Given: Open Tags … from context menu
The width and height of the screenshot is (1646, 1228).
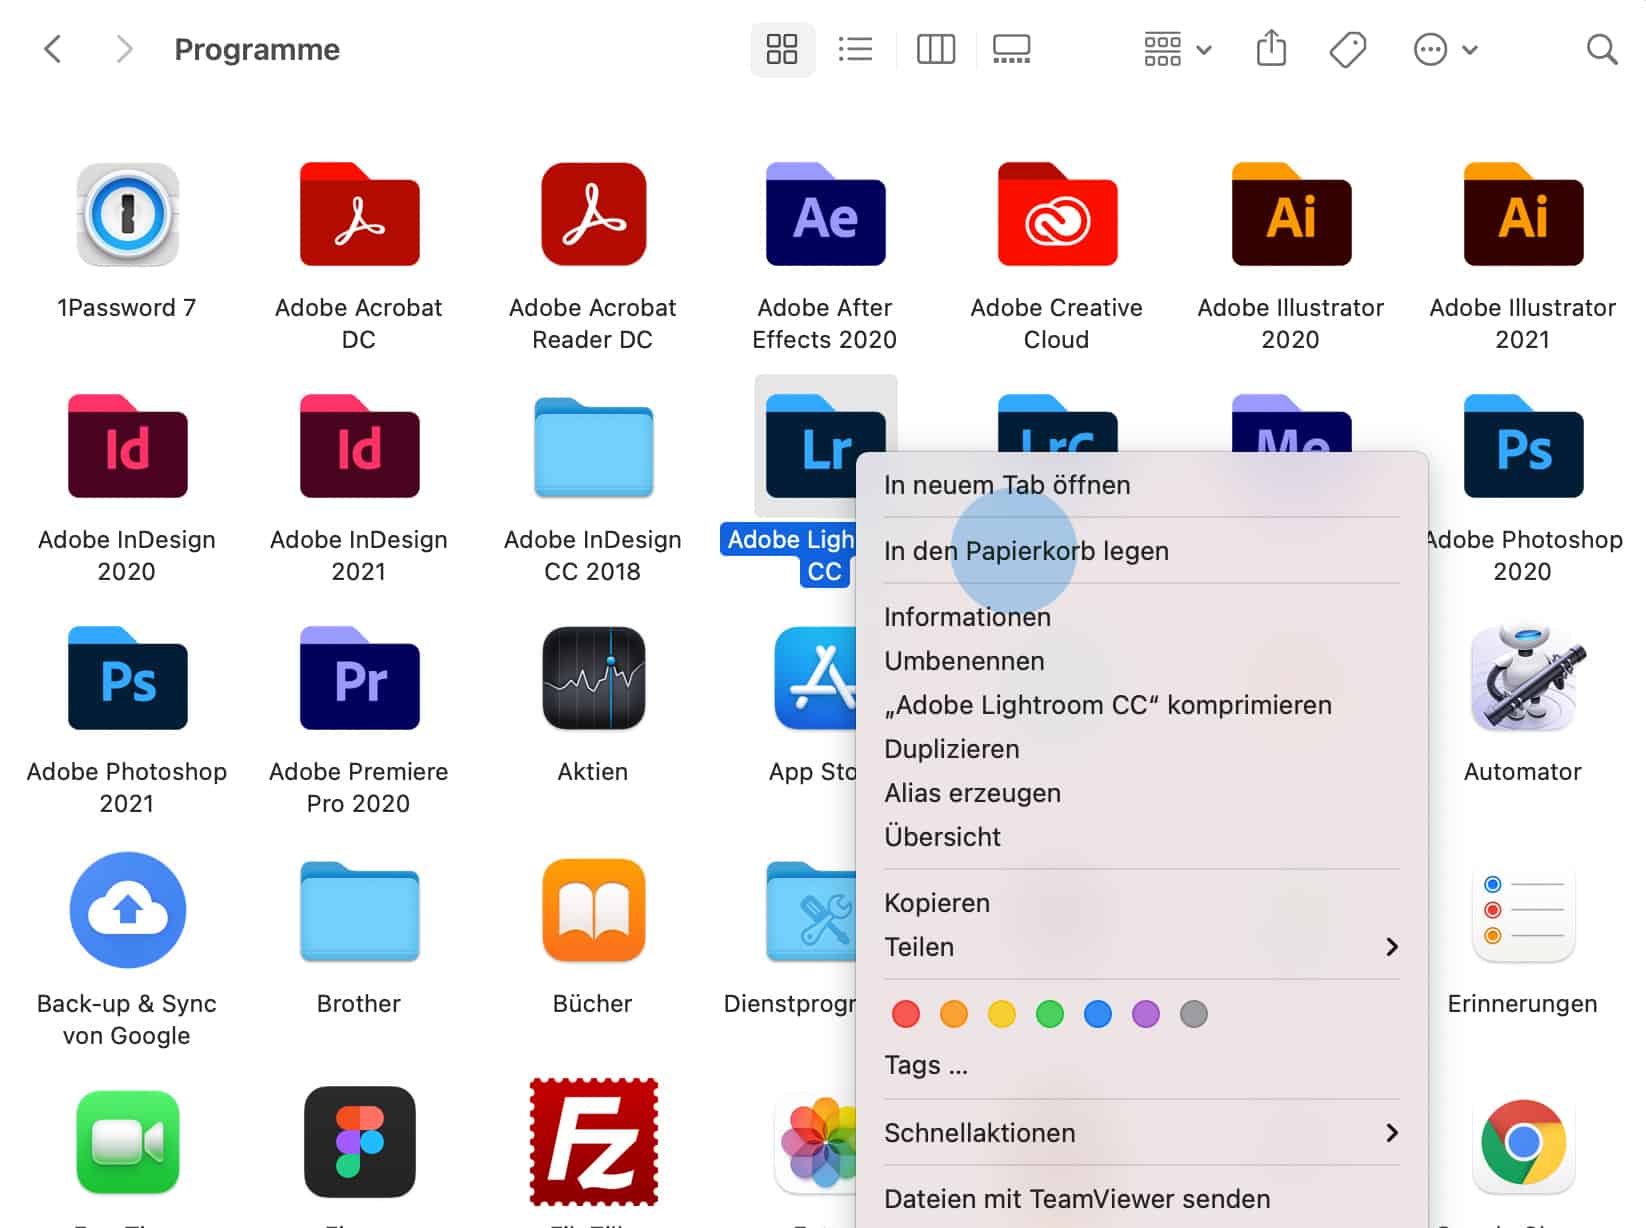Looking at the screenshot, I should 1142,1065.
